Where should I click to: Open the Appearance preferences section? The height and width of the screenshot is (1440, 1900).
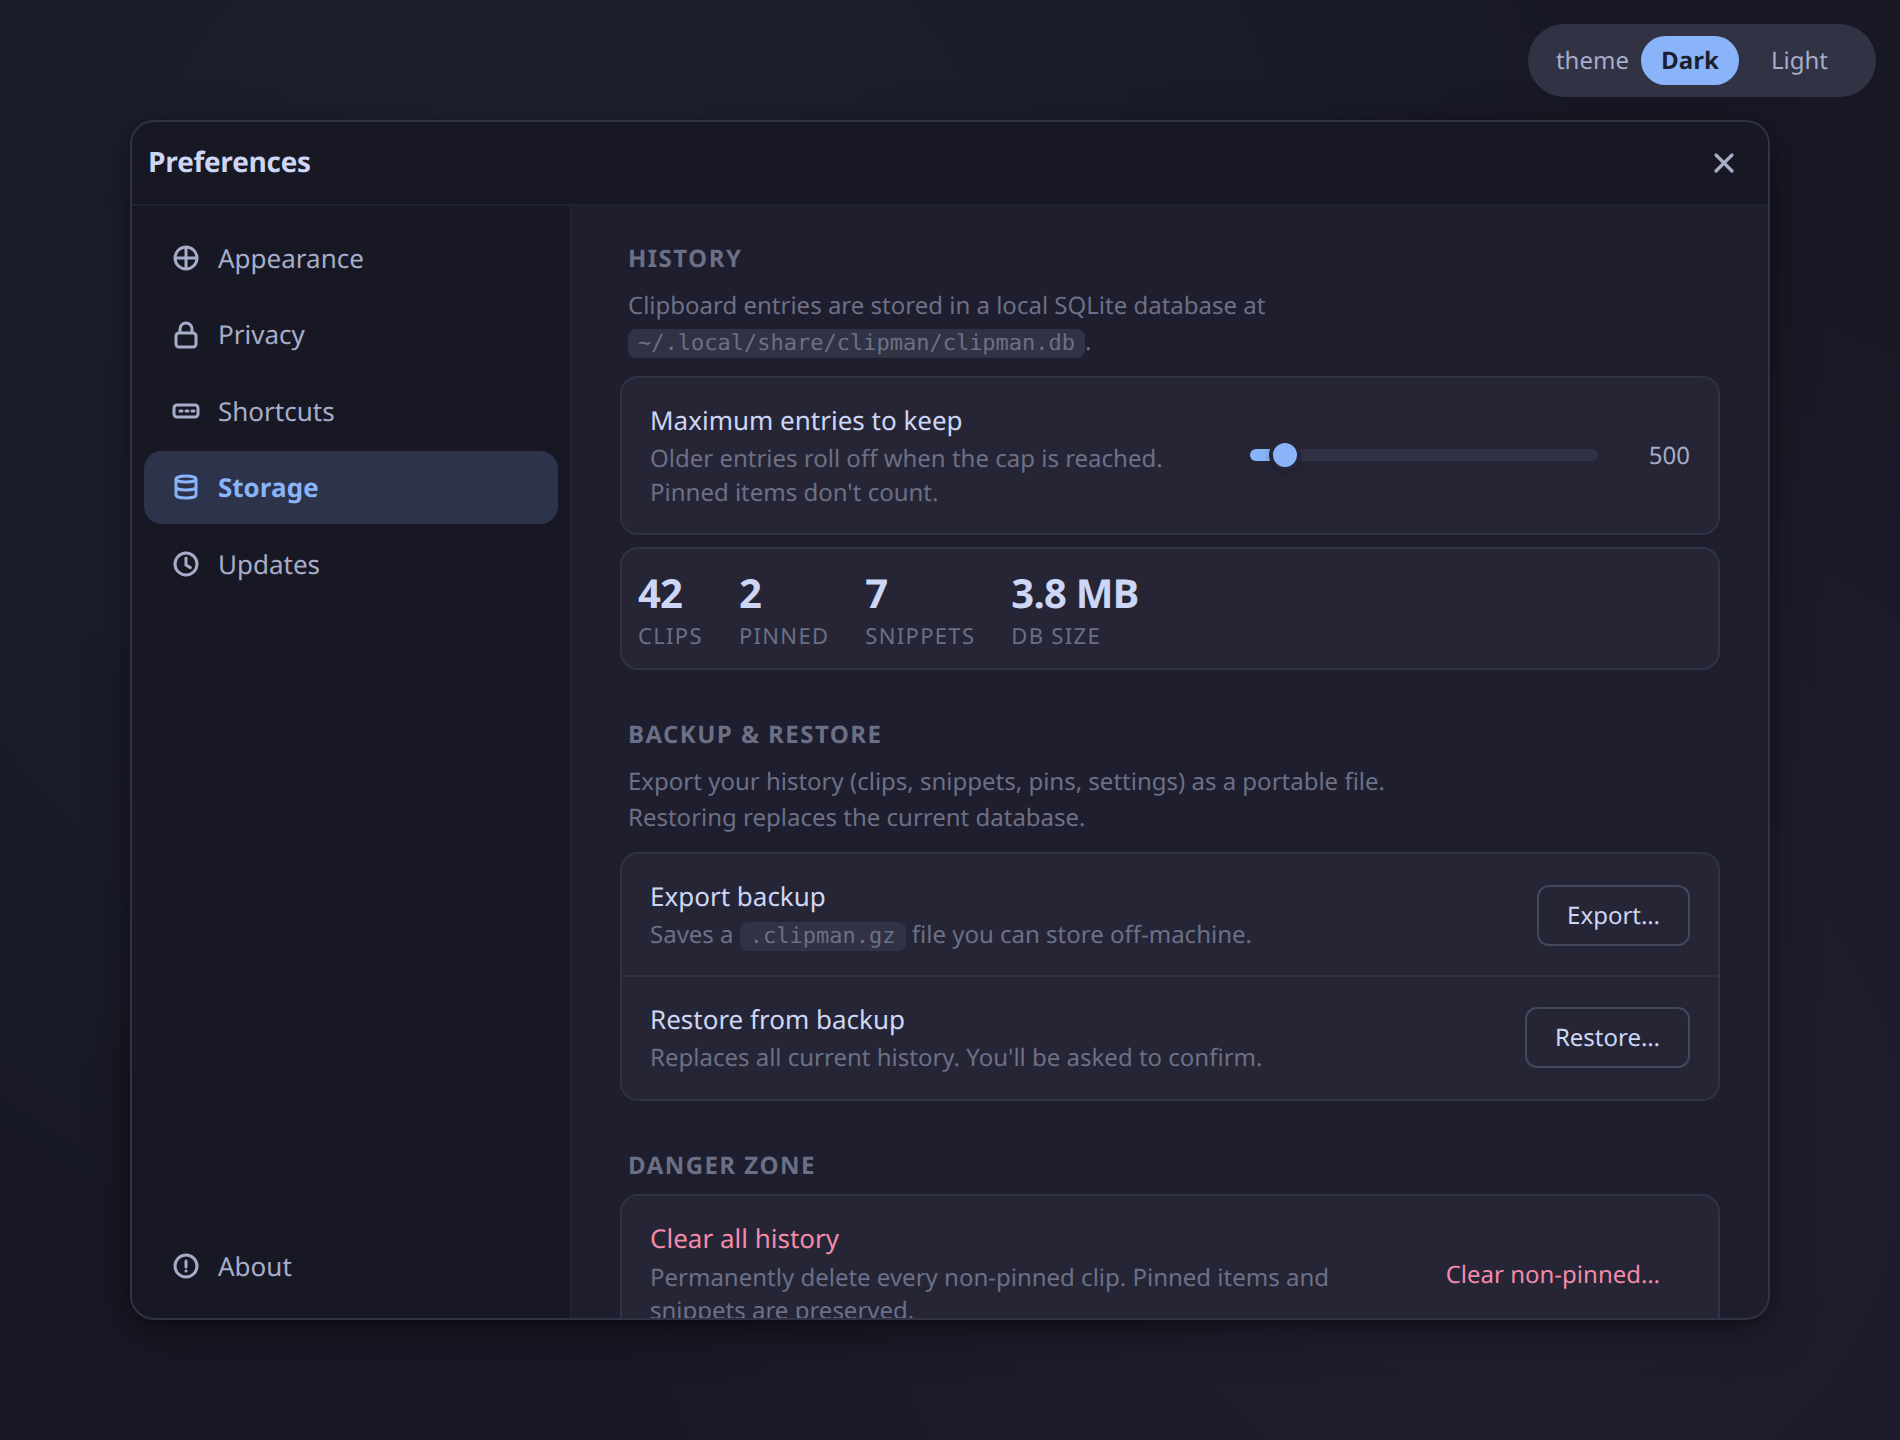tap(351, 258)
